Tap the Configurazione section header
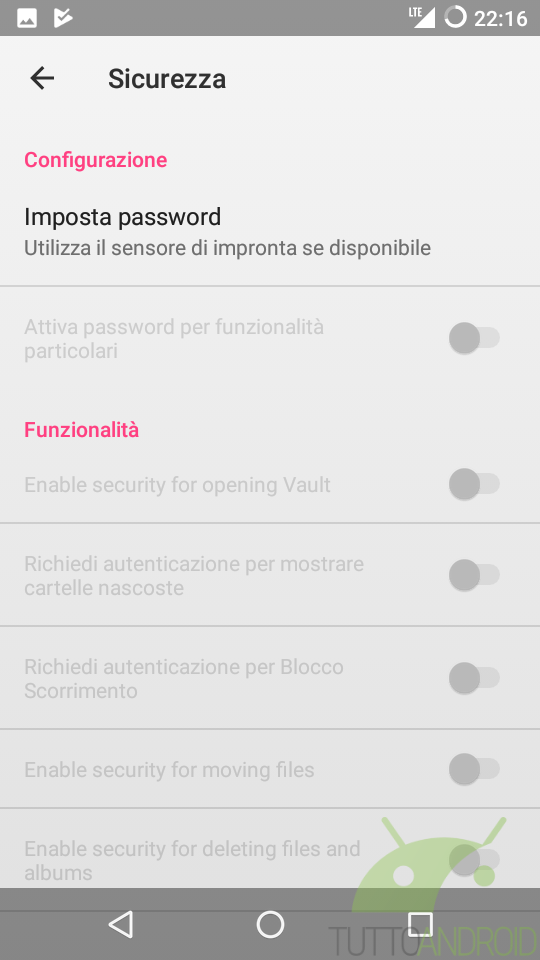Screen dimensions: 540x960 (96, 160)
